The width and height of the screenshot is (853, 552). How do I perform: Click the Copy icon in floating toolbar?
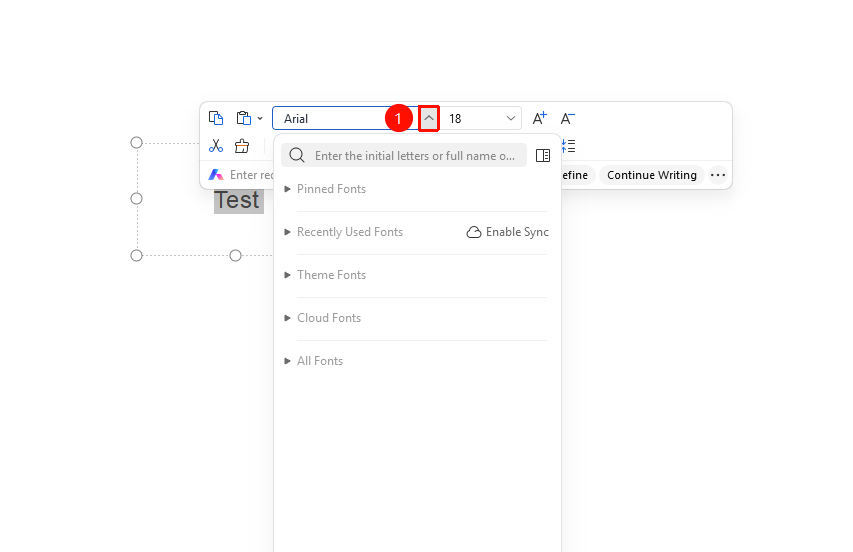pos(216,118)
